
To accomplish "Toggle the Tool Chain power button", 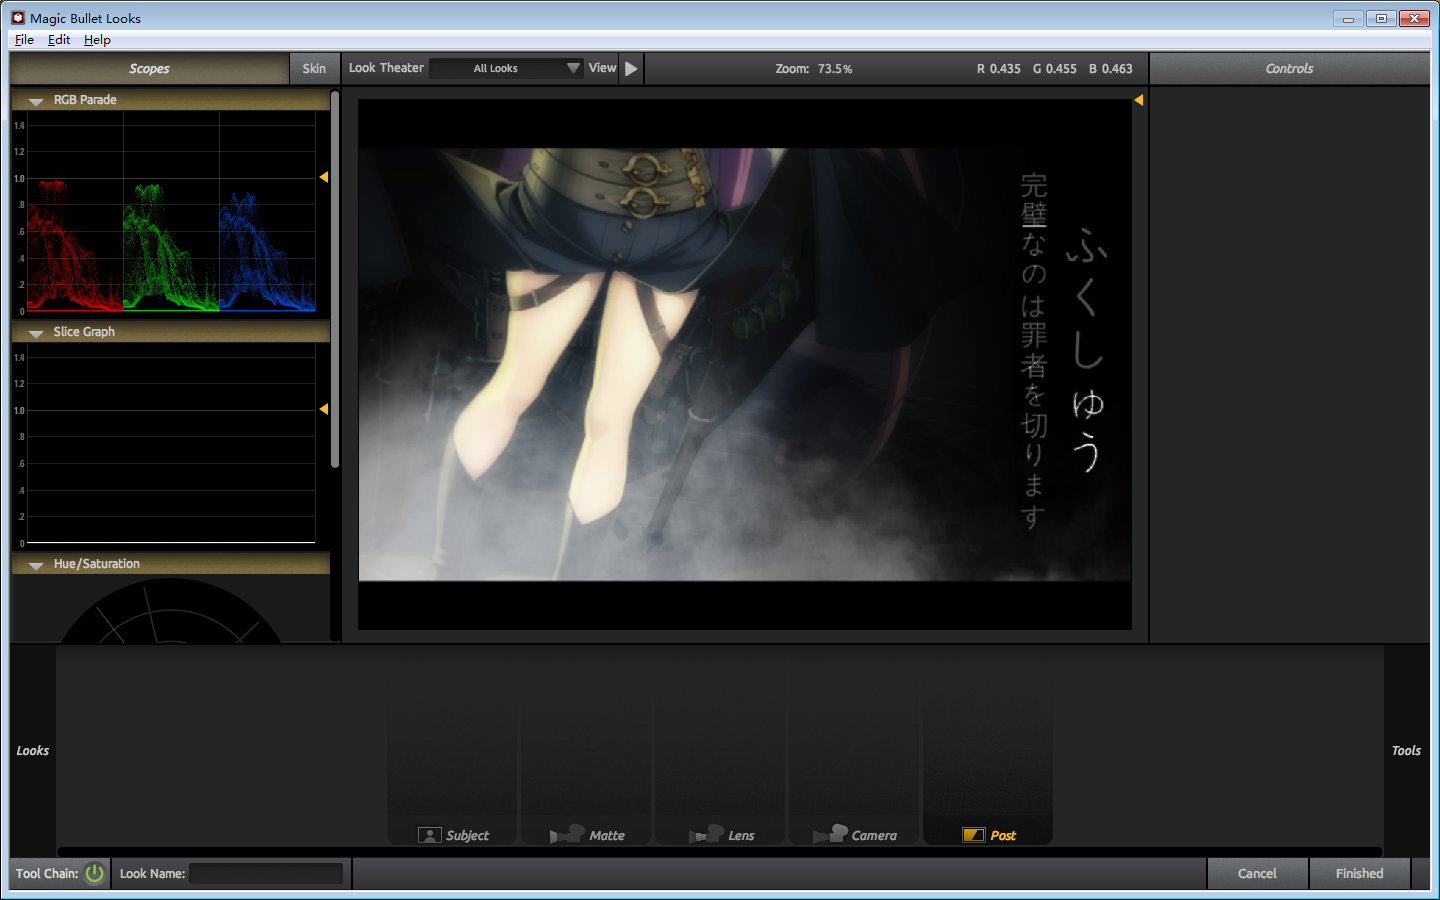I will [x=95, y=873].
